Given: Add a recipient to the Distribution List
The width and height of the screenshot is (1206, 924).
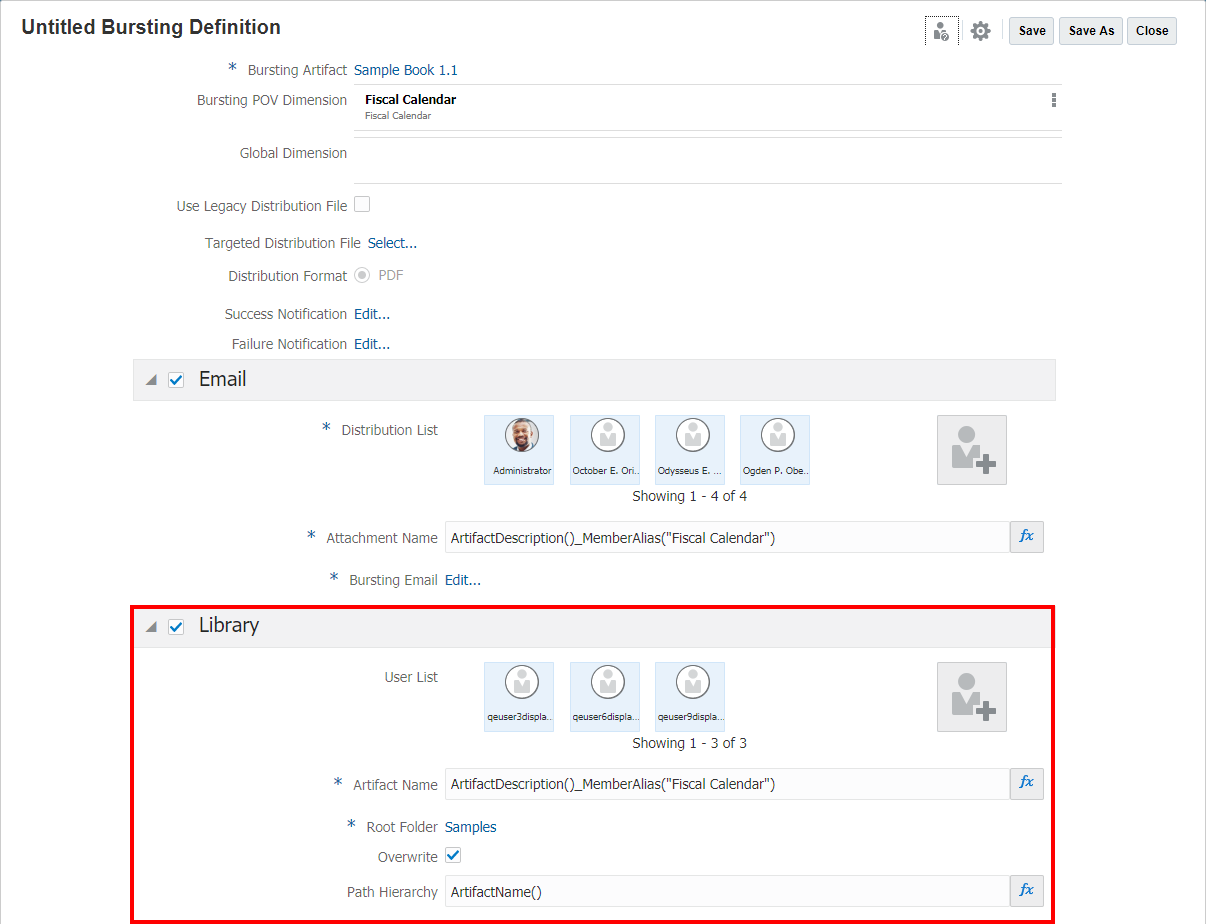Looking at the screenshot, I should pos(971,449).
